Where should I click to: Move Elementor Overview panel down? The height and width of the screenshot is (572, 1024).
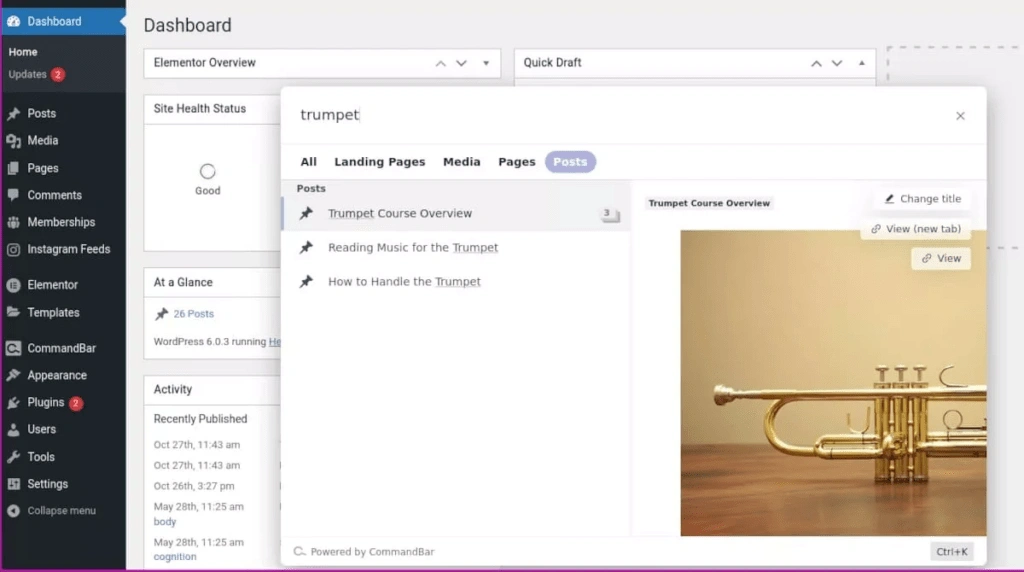[x=461, y=63]
